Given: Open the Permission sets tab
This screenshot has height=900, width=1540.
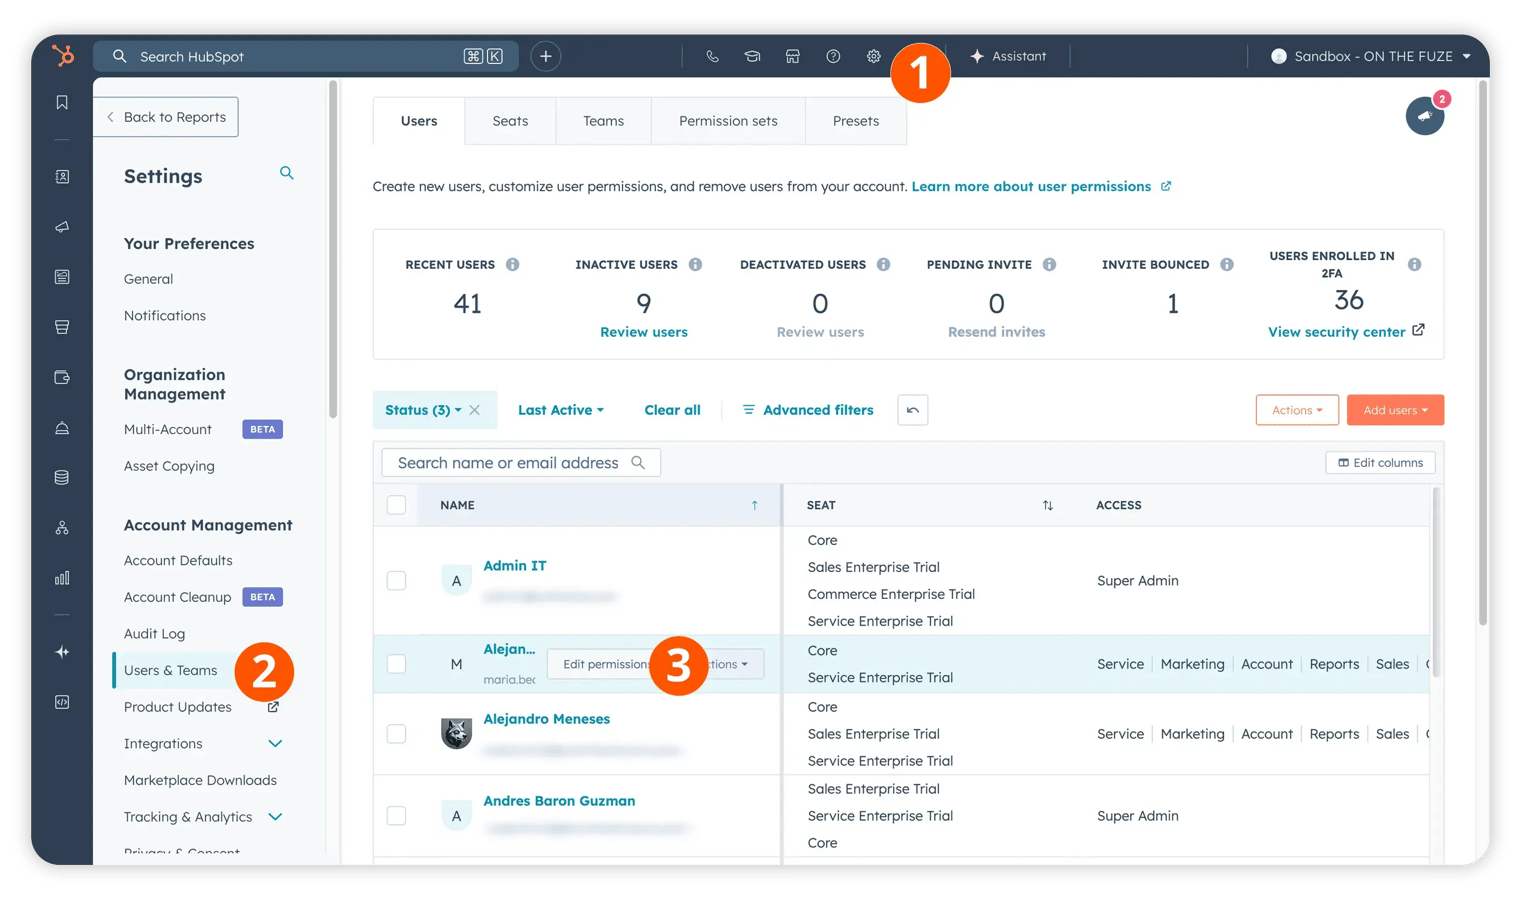Looking at the screenshot, I should (x=727, y=121).
